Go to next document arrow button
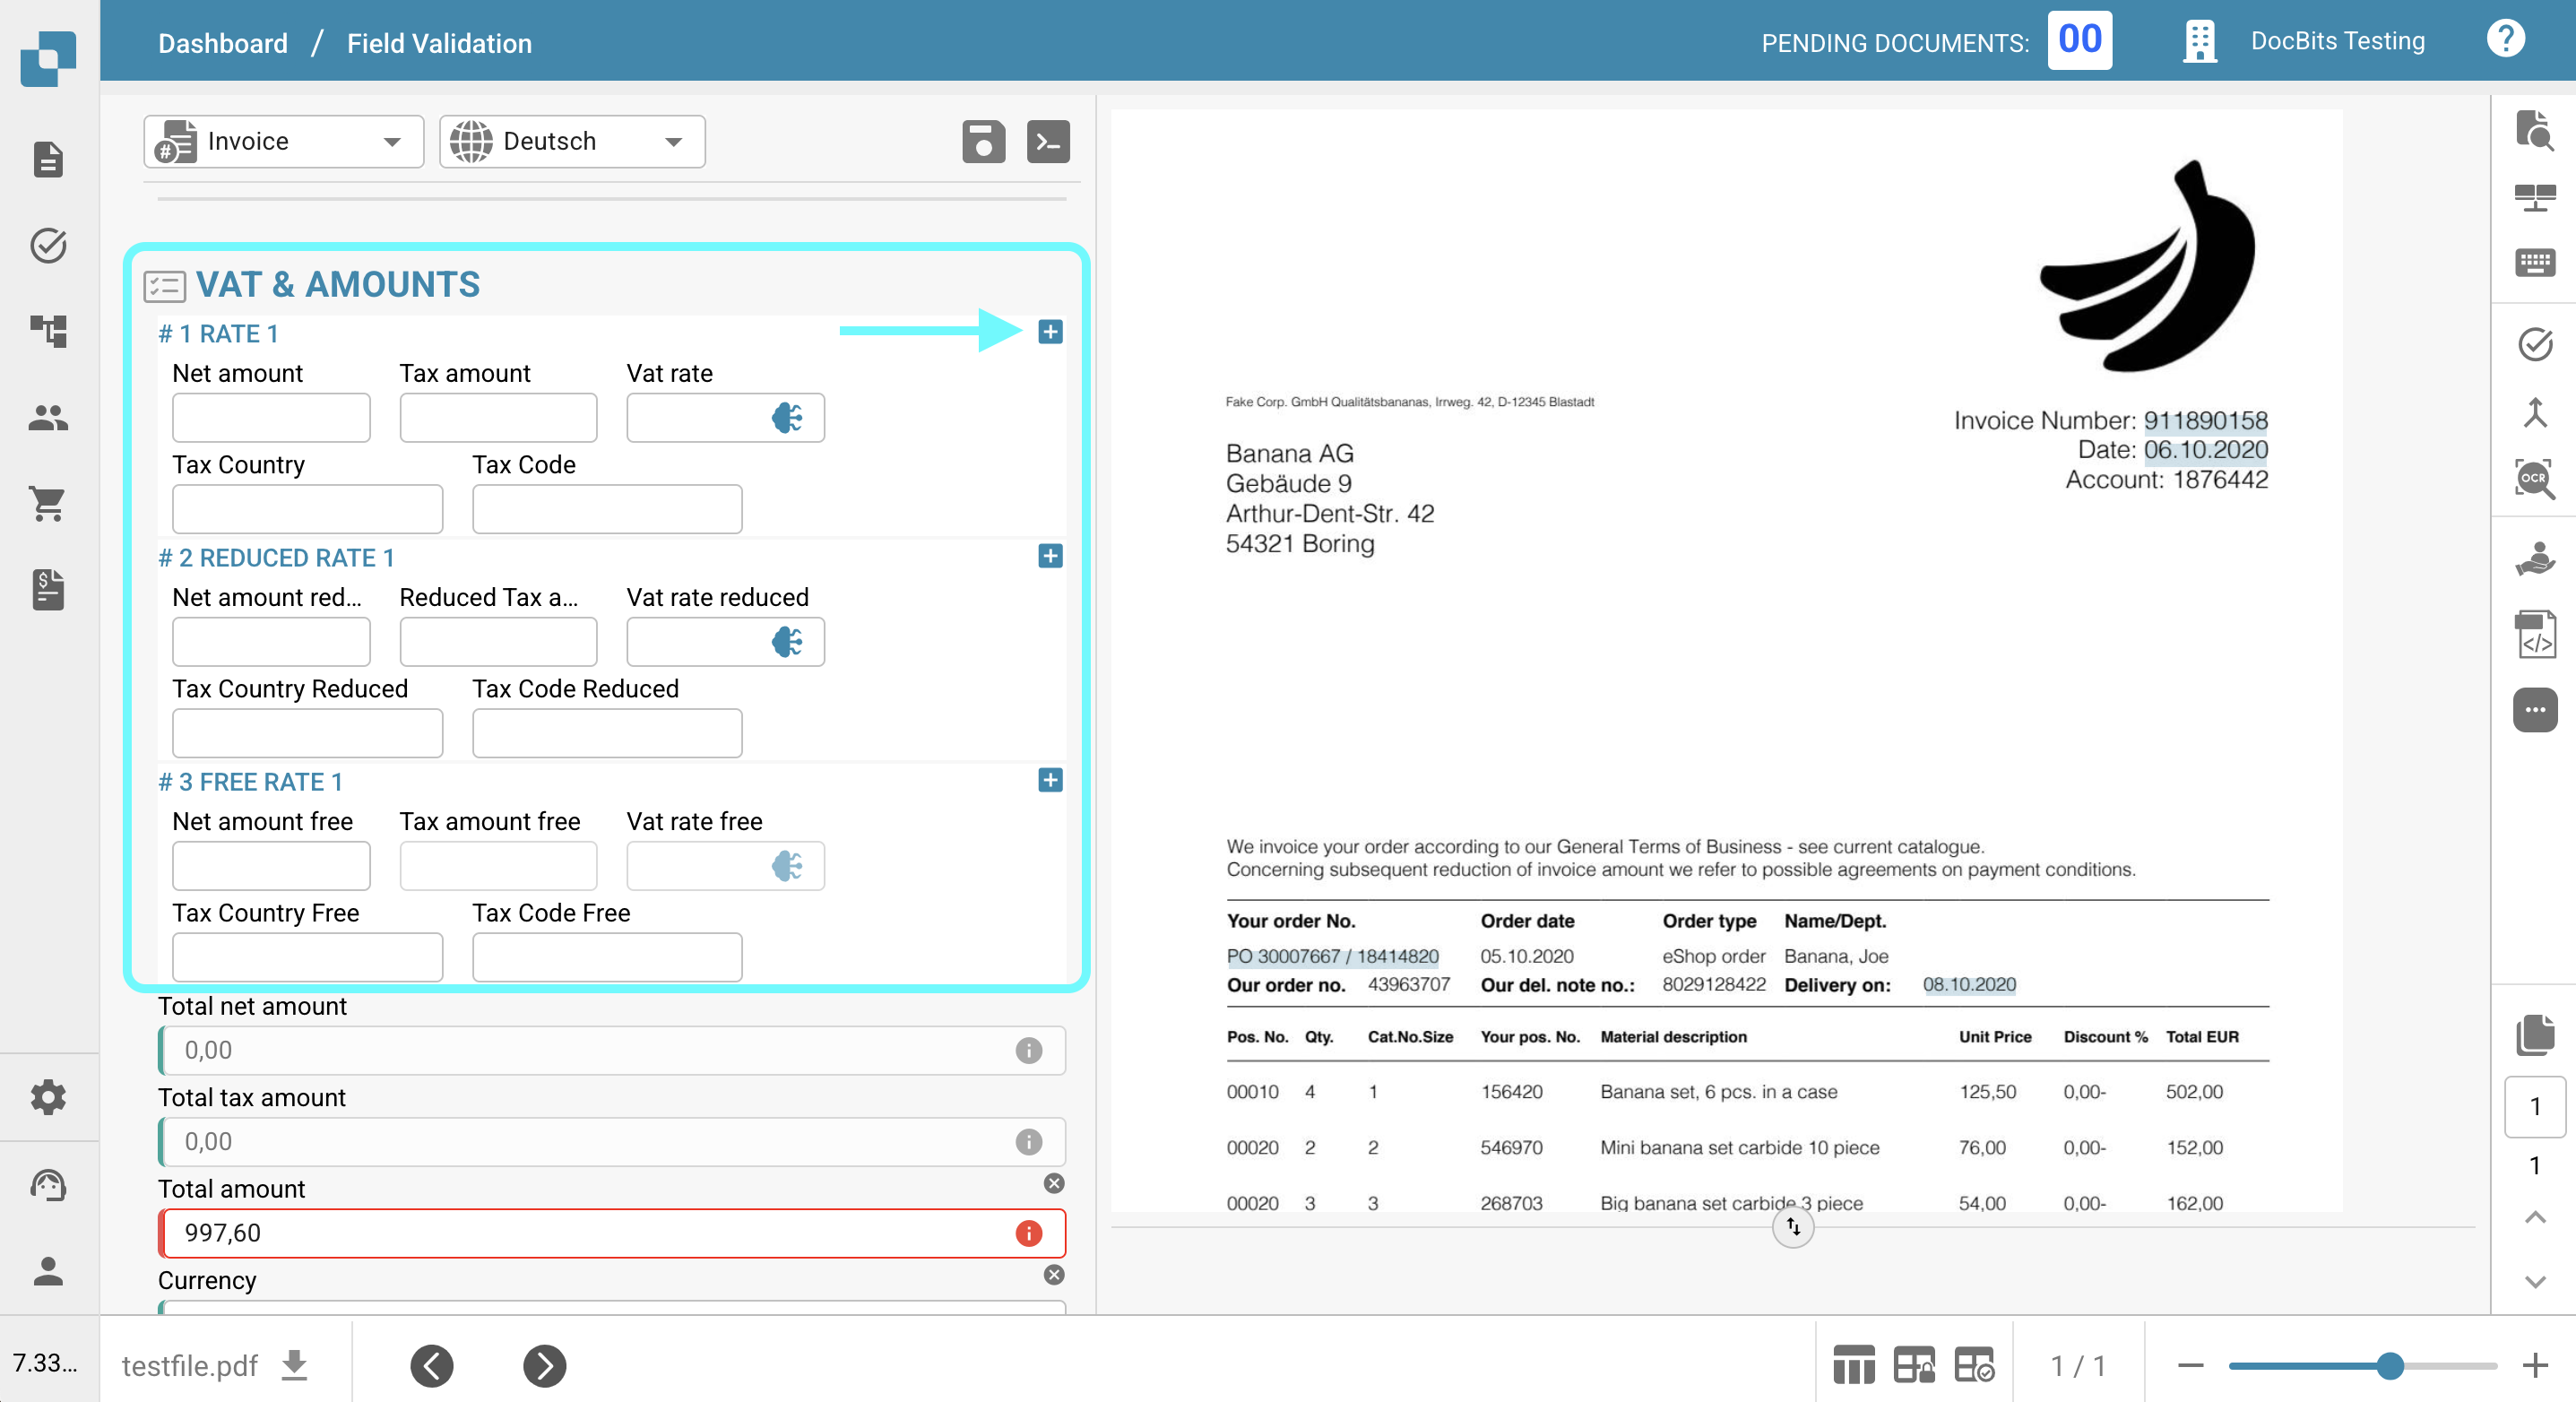The height and width of the screenshot is (1402, 2576). click(x=544, y=1365)
